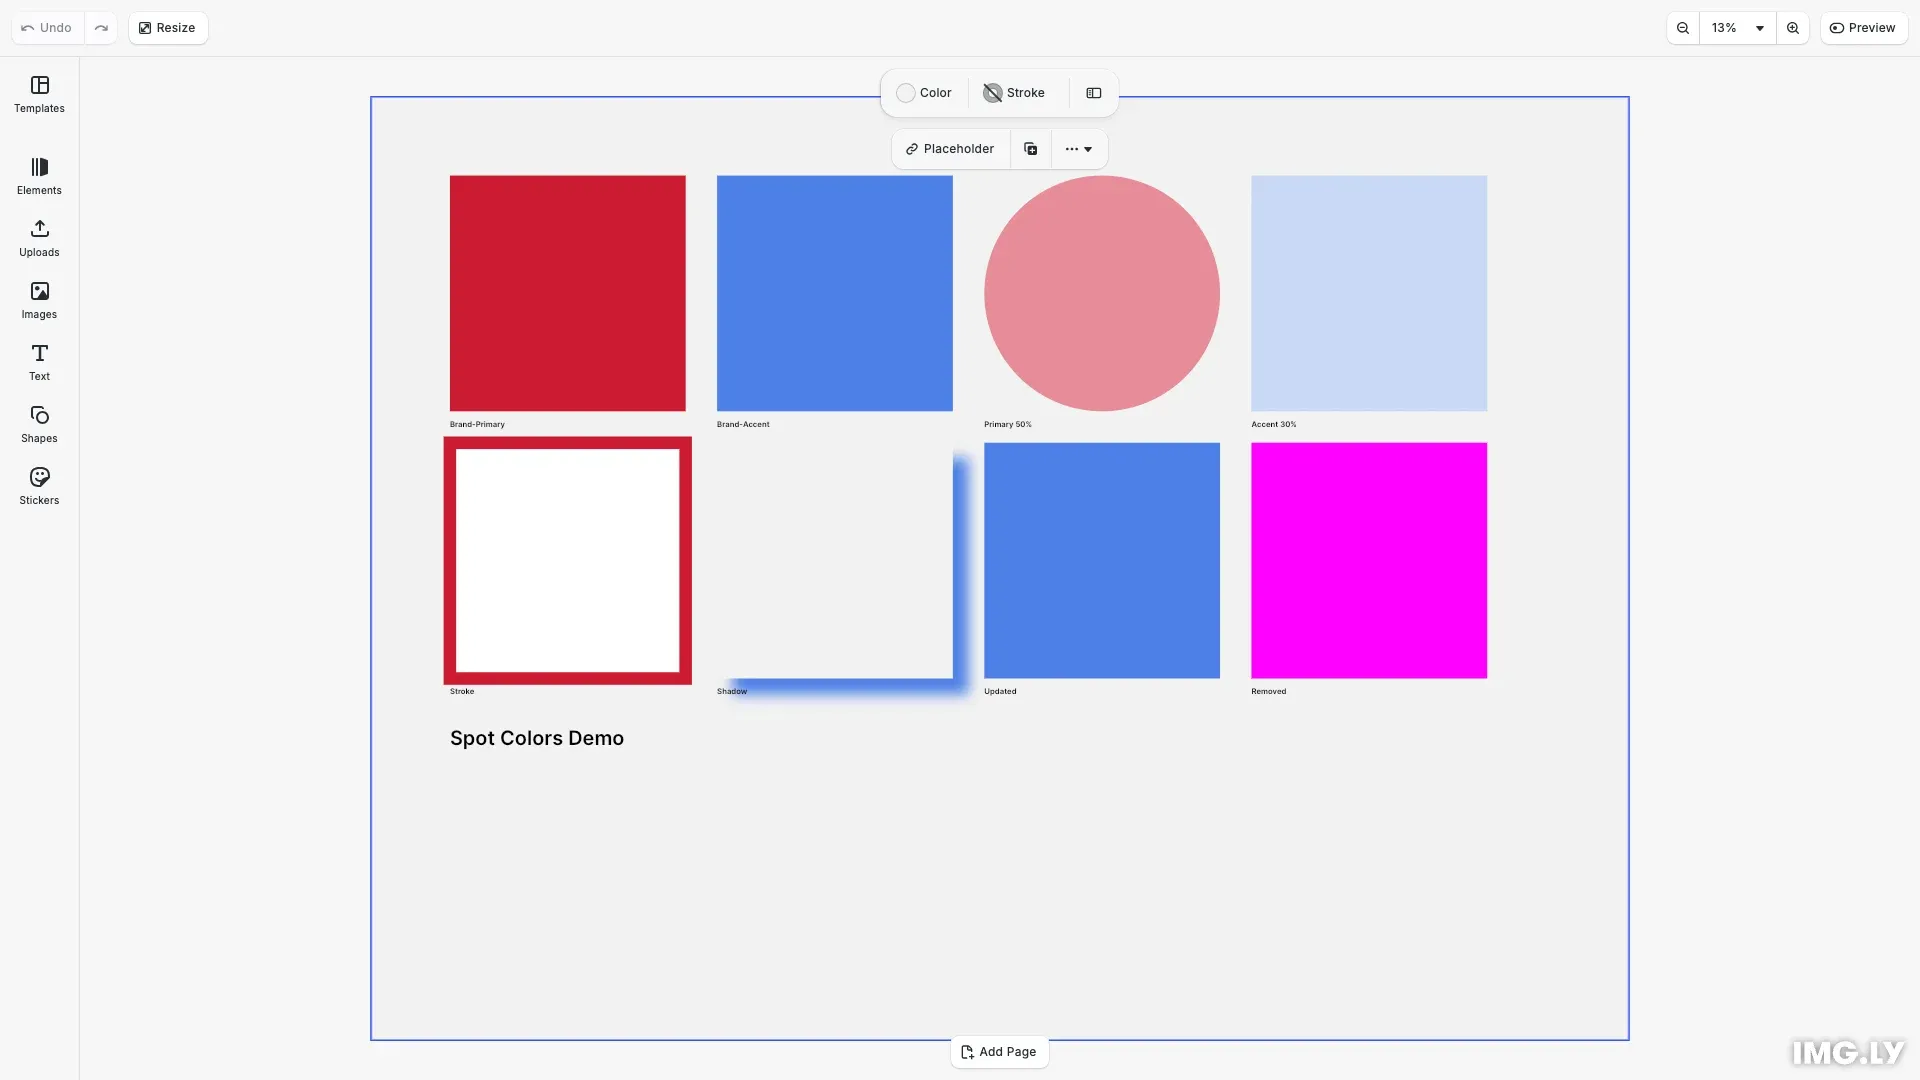Open the Uploads panel
This screenshot has width=1920, height=1080.
39,239
